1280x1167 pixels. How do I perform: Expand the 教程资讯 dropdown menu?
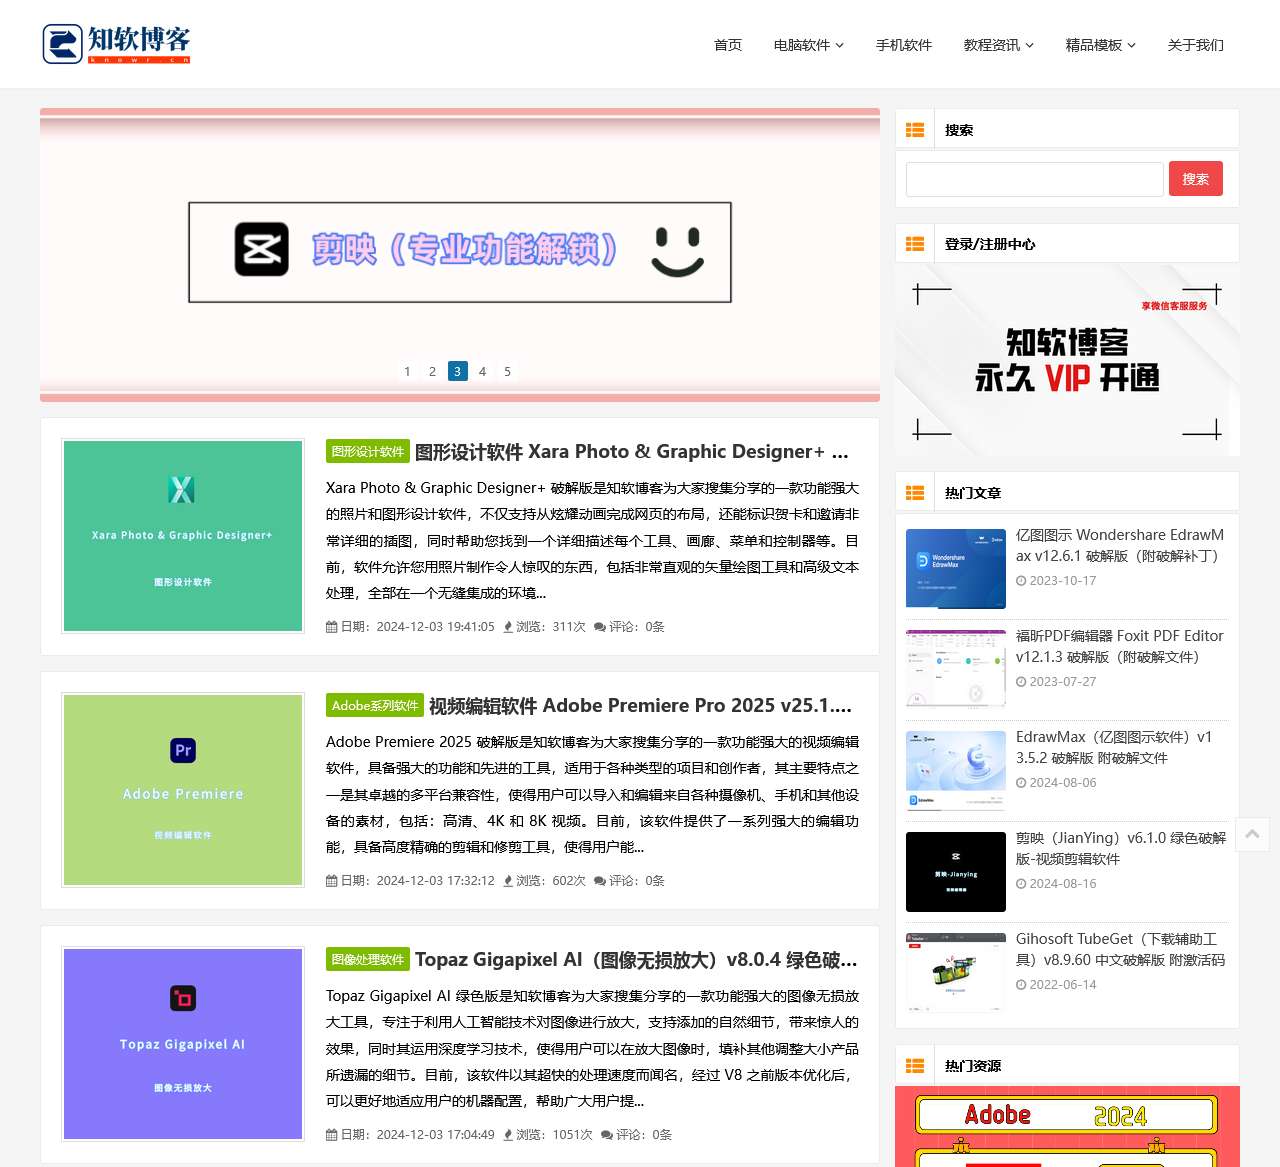tap(999, 45)
